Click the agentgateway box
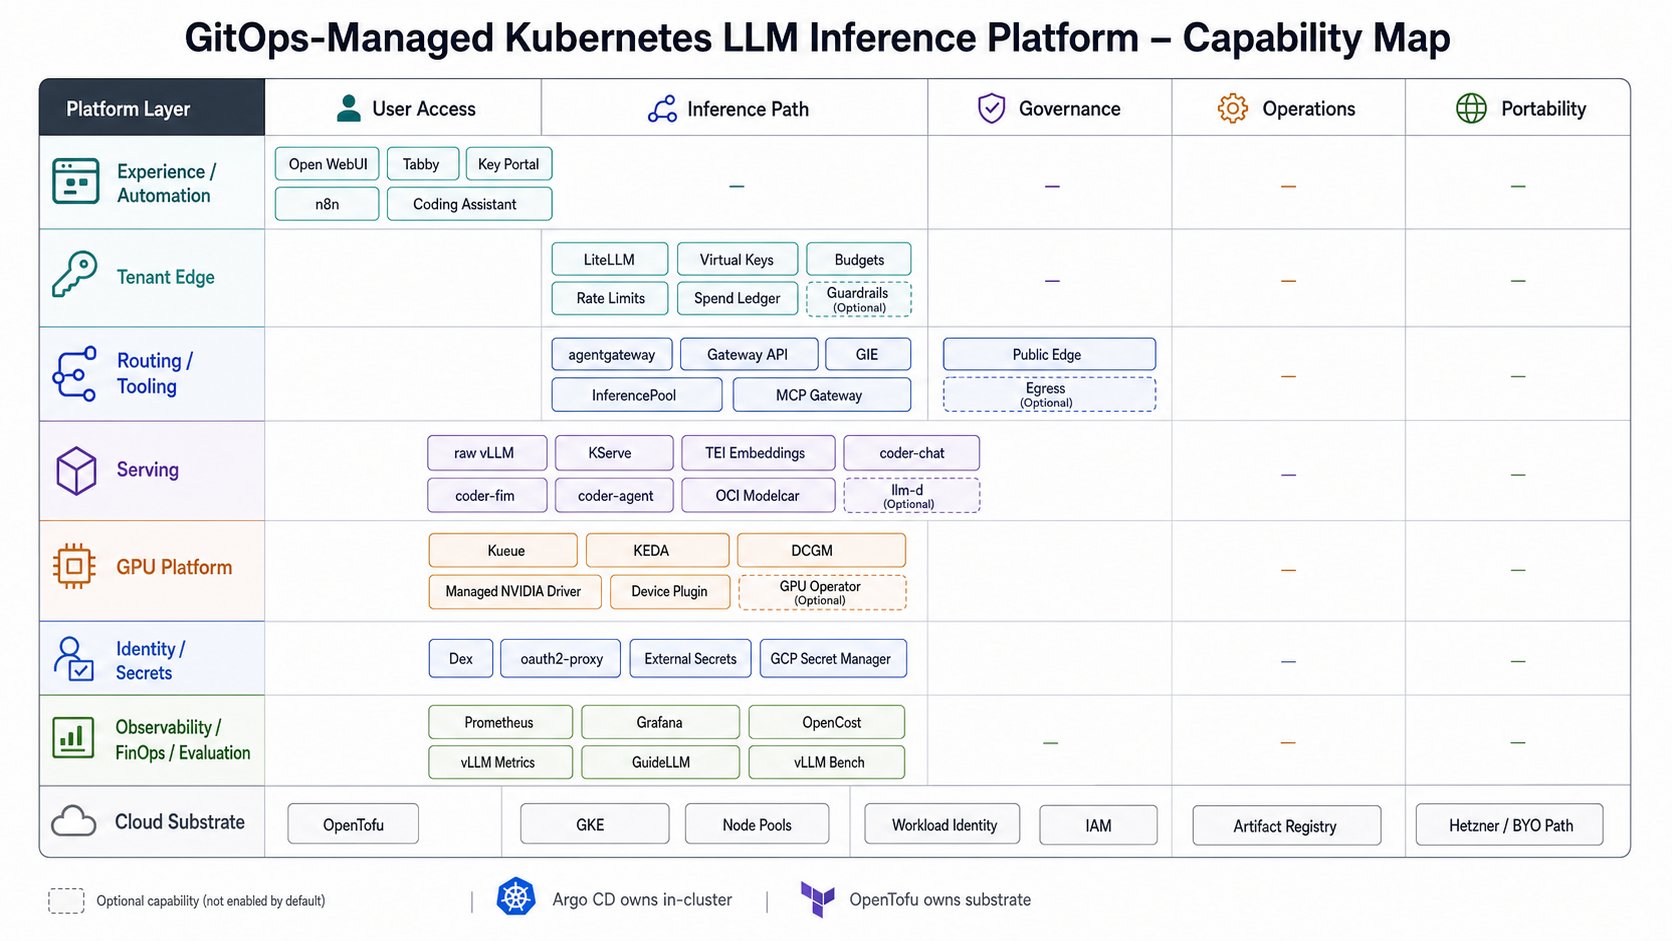This screenshot has height=941, width=1672. pos(612,354)
